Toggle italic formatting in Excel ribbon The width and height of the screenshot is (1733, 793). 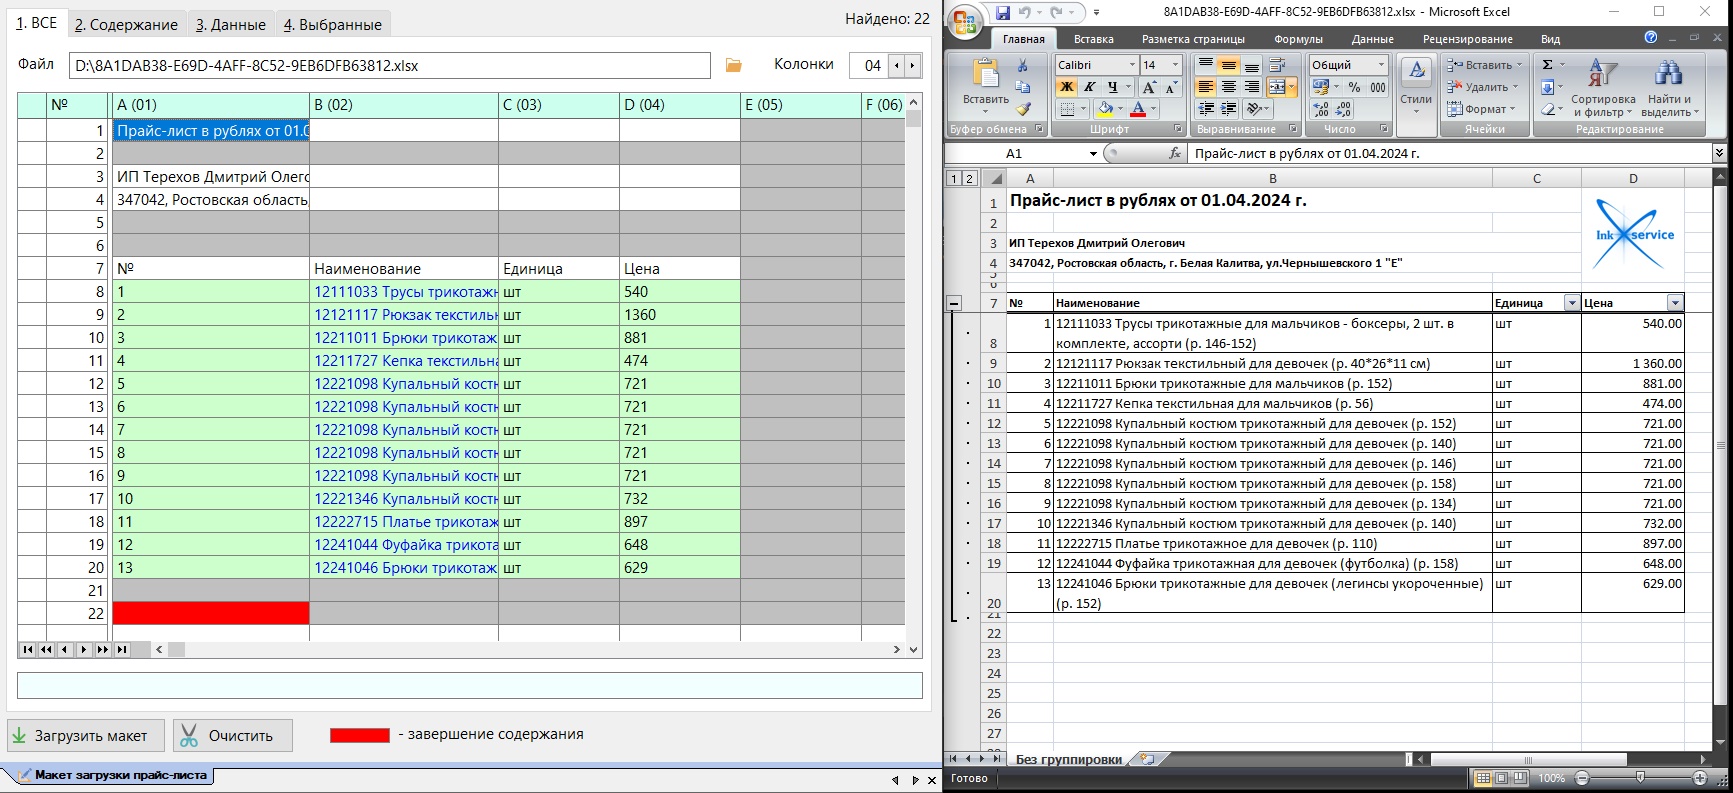point(1090,87)
